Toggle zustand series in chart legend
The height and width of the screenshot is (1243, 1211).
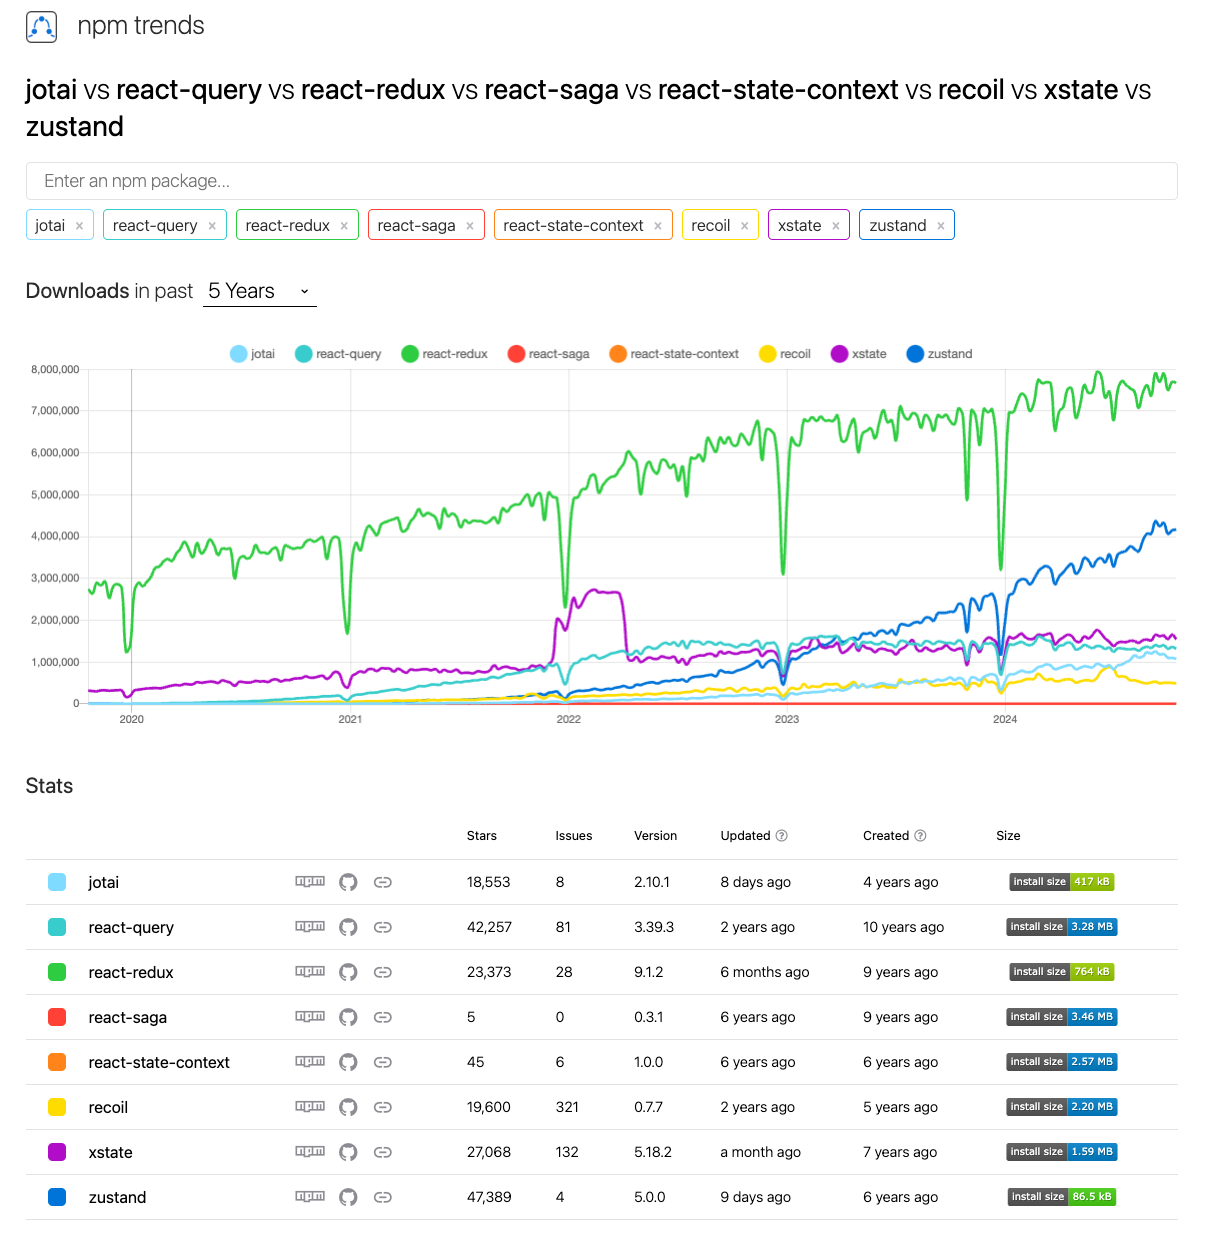point(939,354)
